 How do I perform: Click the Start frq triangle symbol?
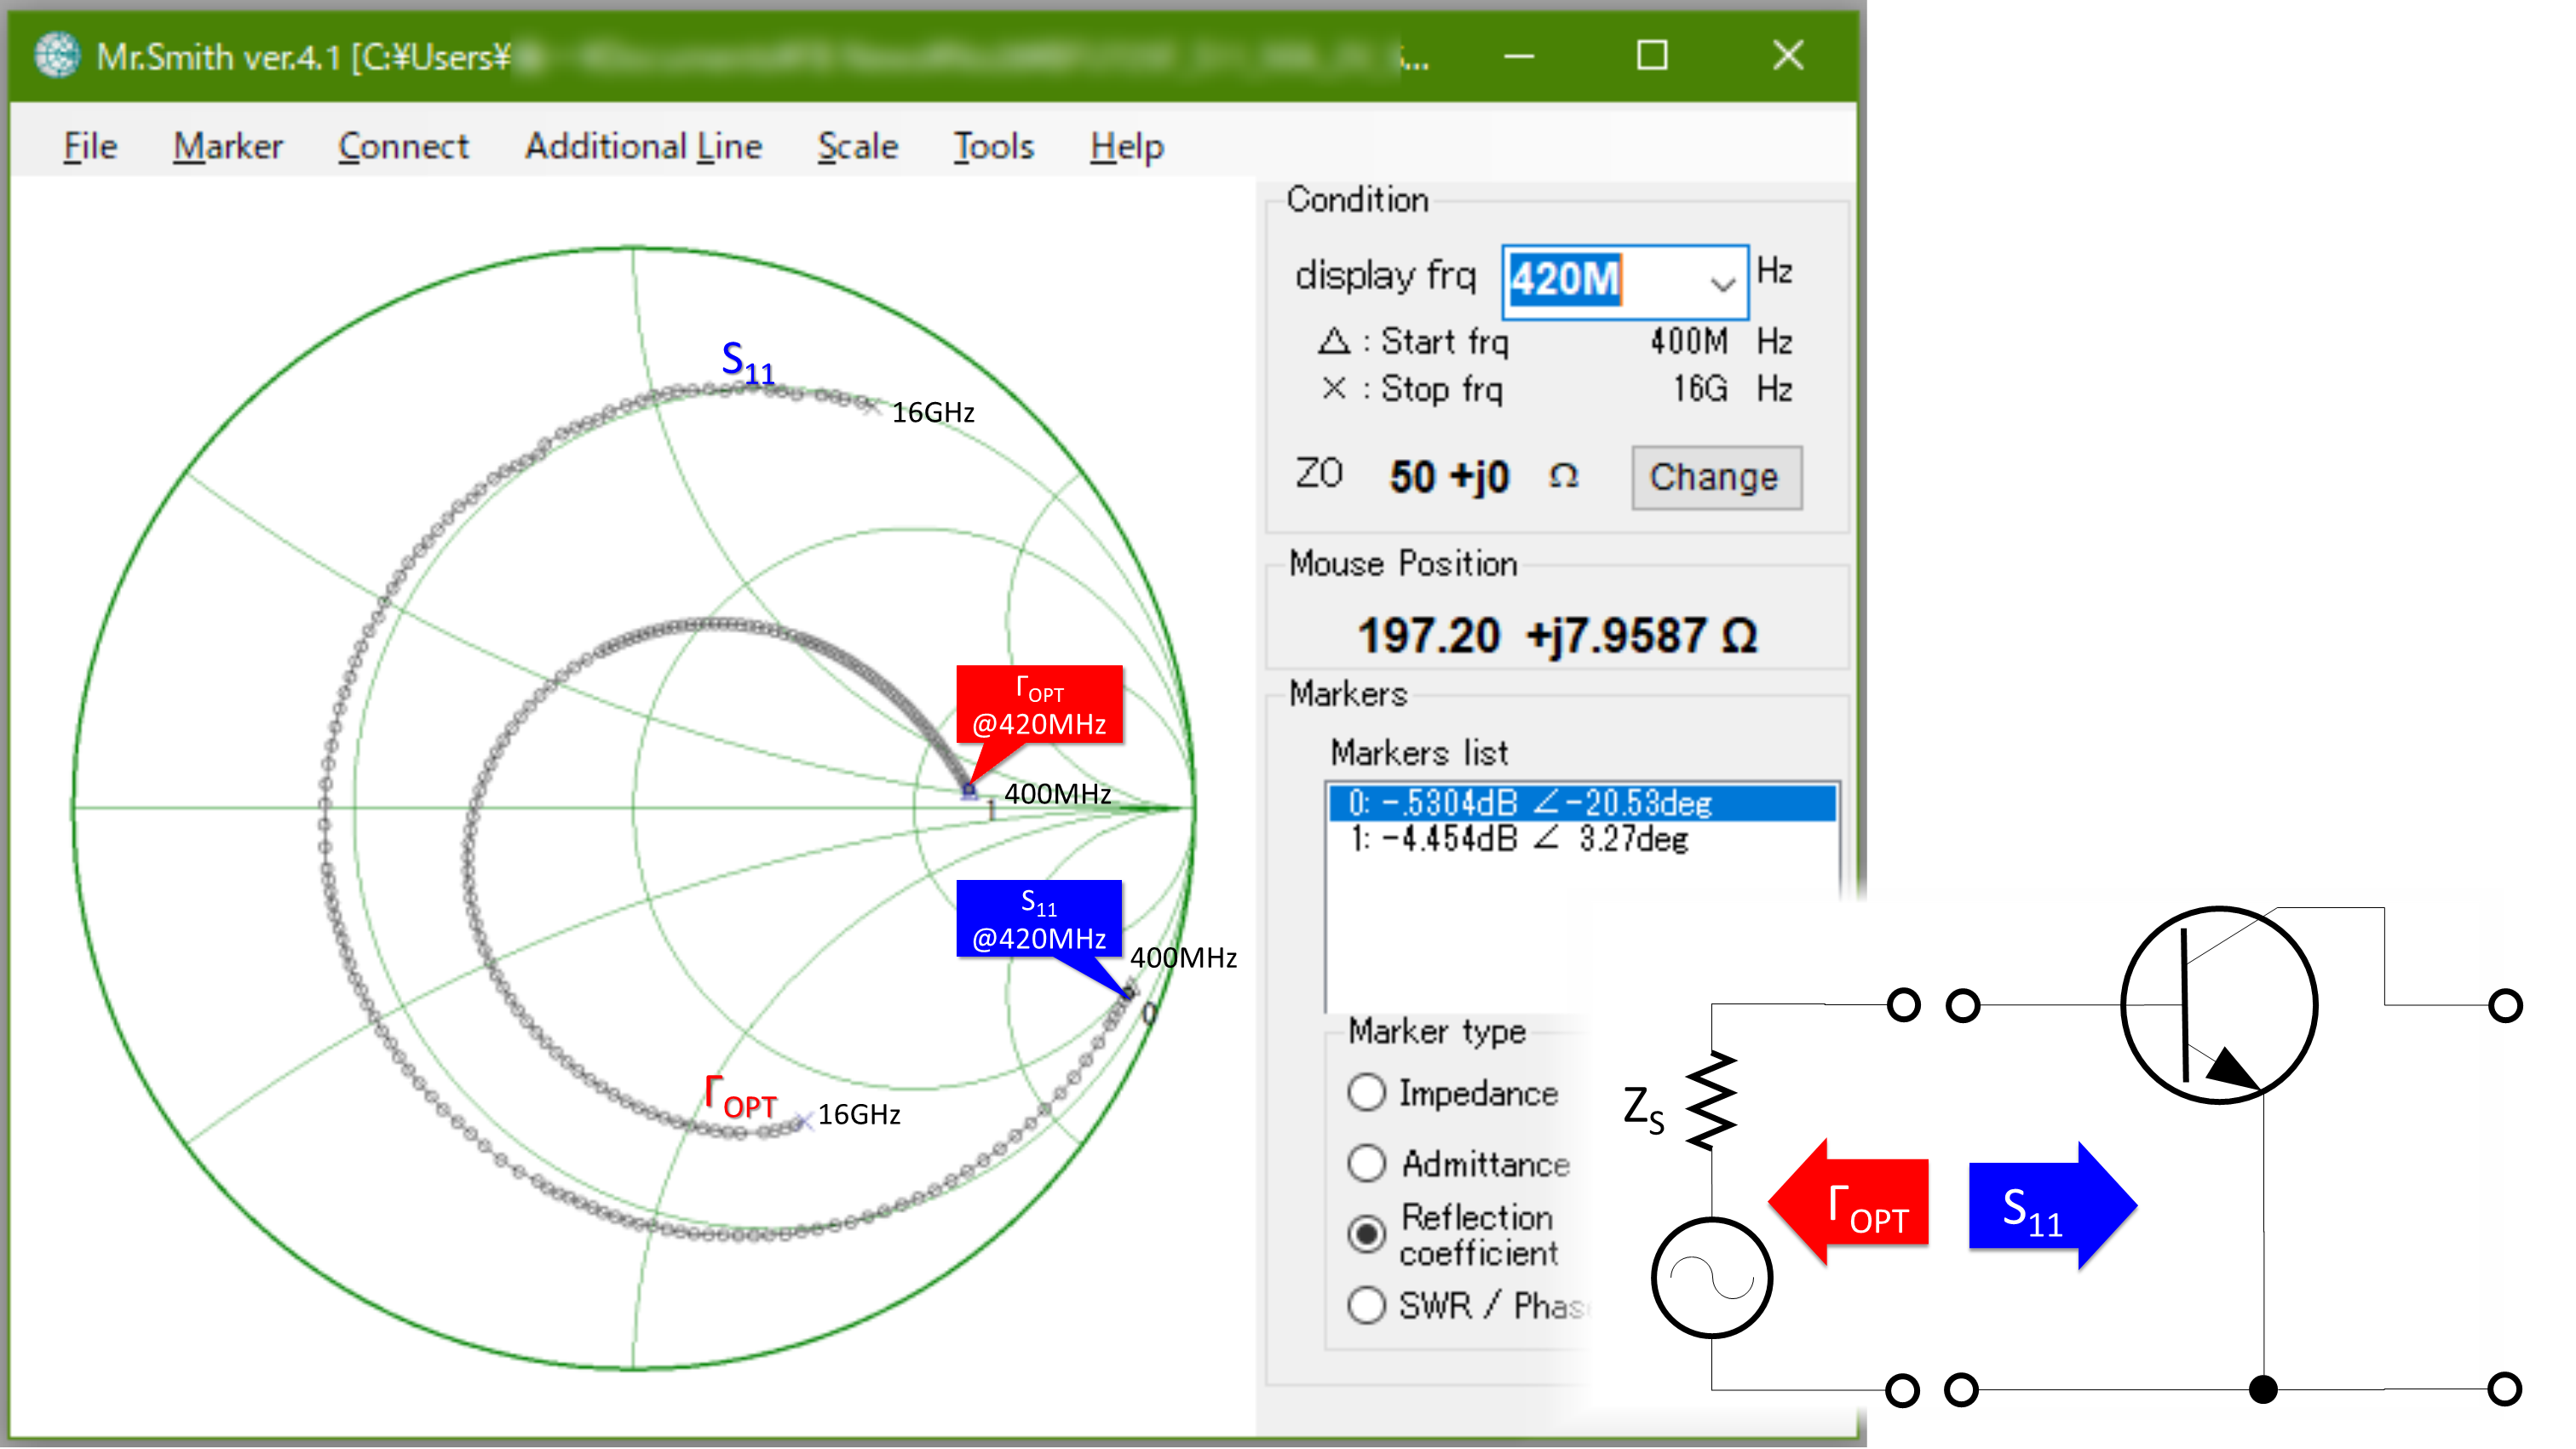[1333, 342]
